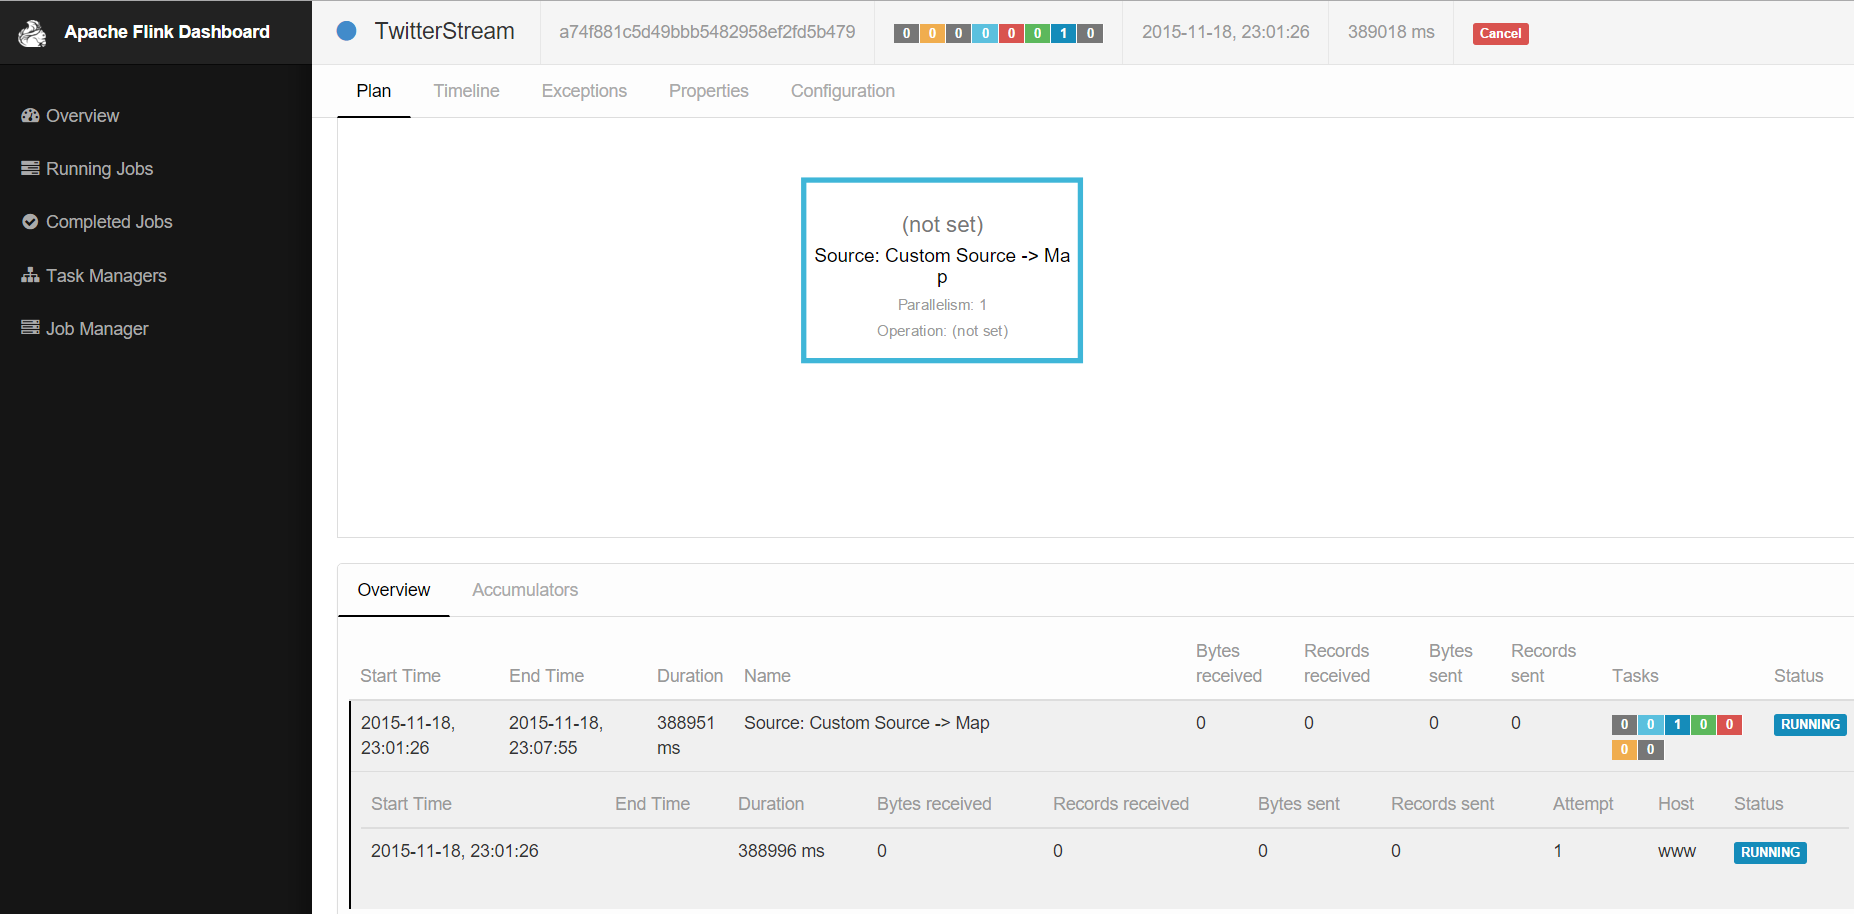Click the header start time 2015-11-18, 23:01:26

coord(1225,32)
